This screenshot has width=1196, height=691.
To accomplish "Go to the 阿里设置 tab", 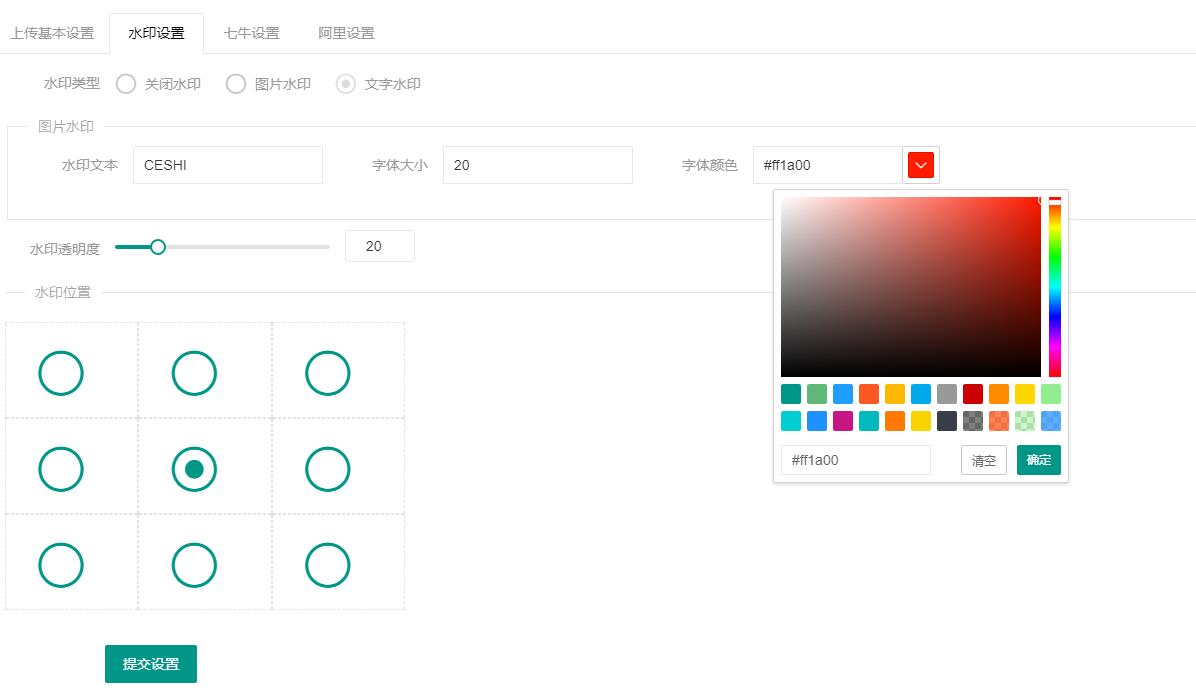I will (x=346, y=34).
